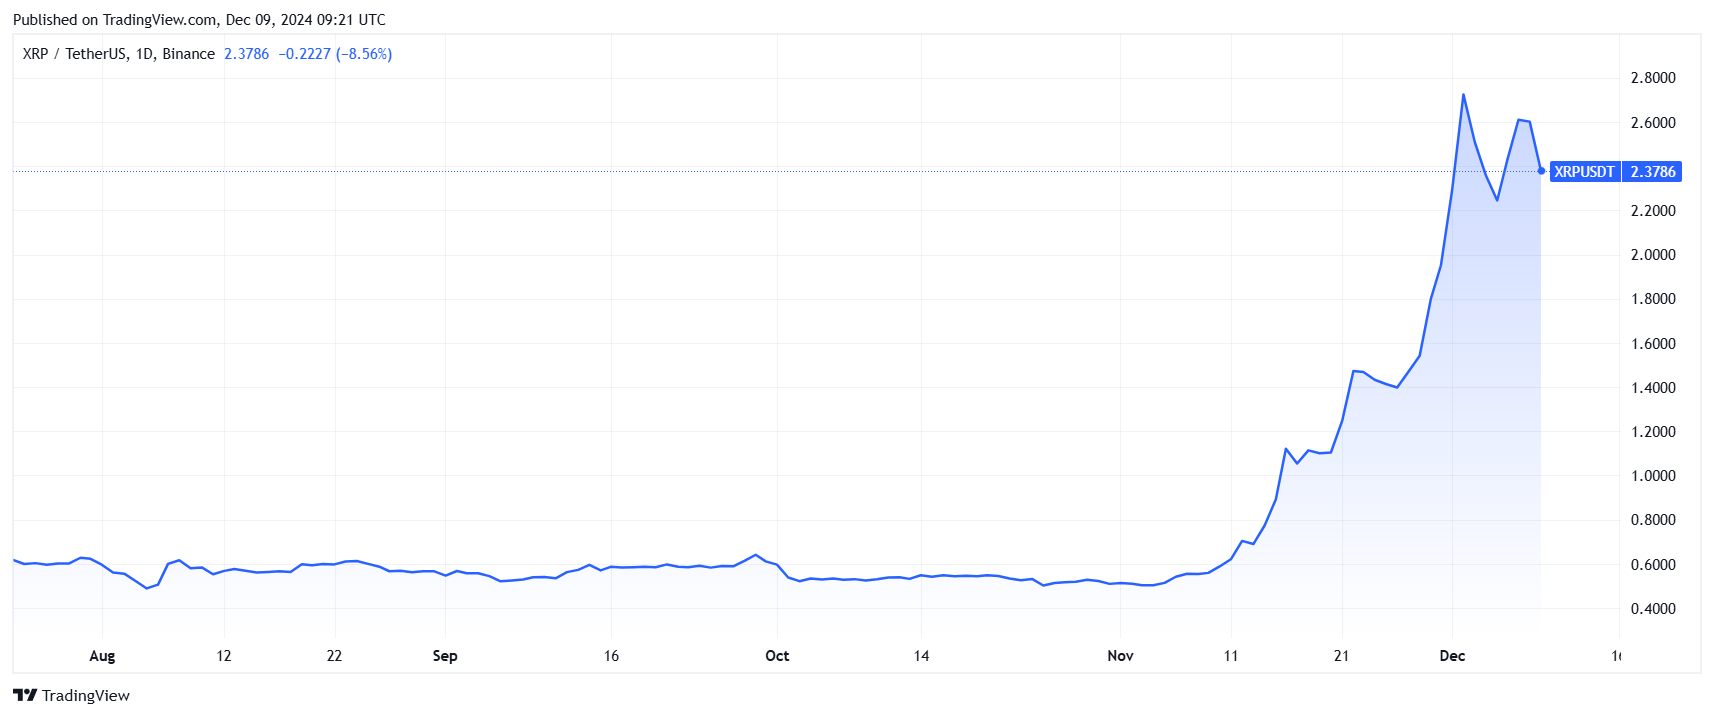The image size is (1714, 717).
Task: Click the Nov label on time axis
Action: pyautogui.click(x=1120, y=656)
